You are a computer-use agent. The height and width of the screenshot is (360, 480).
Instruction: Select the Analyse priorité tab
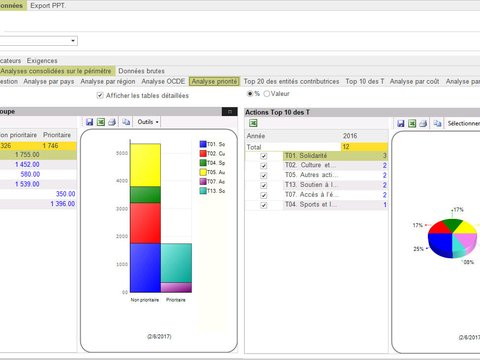coord(214,81)
